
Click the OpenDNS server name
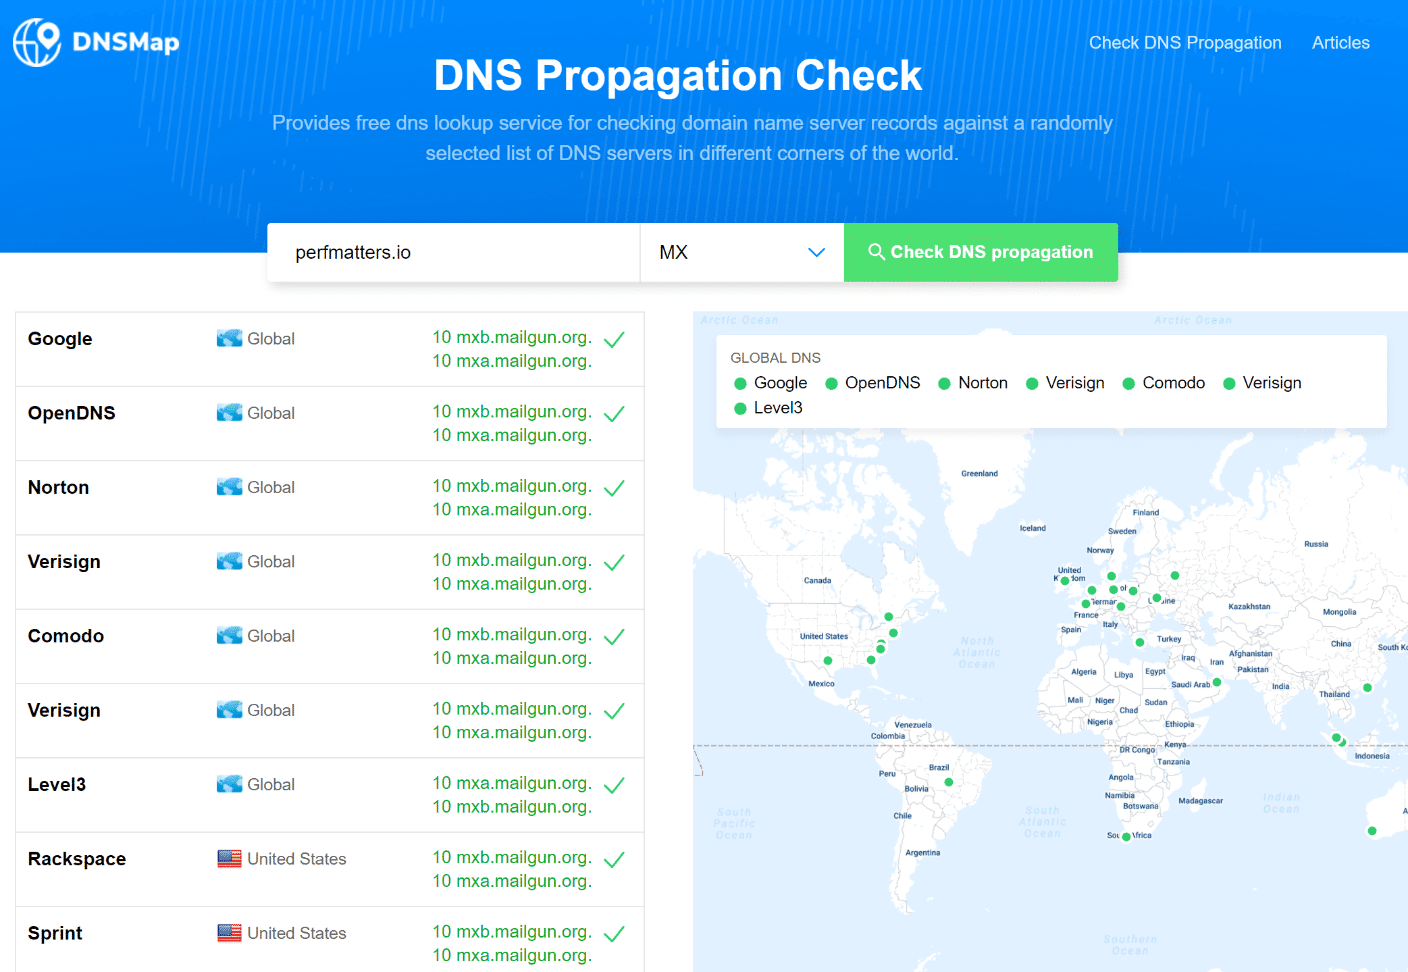point(72,413)
